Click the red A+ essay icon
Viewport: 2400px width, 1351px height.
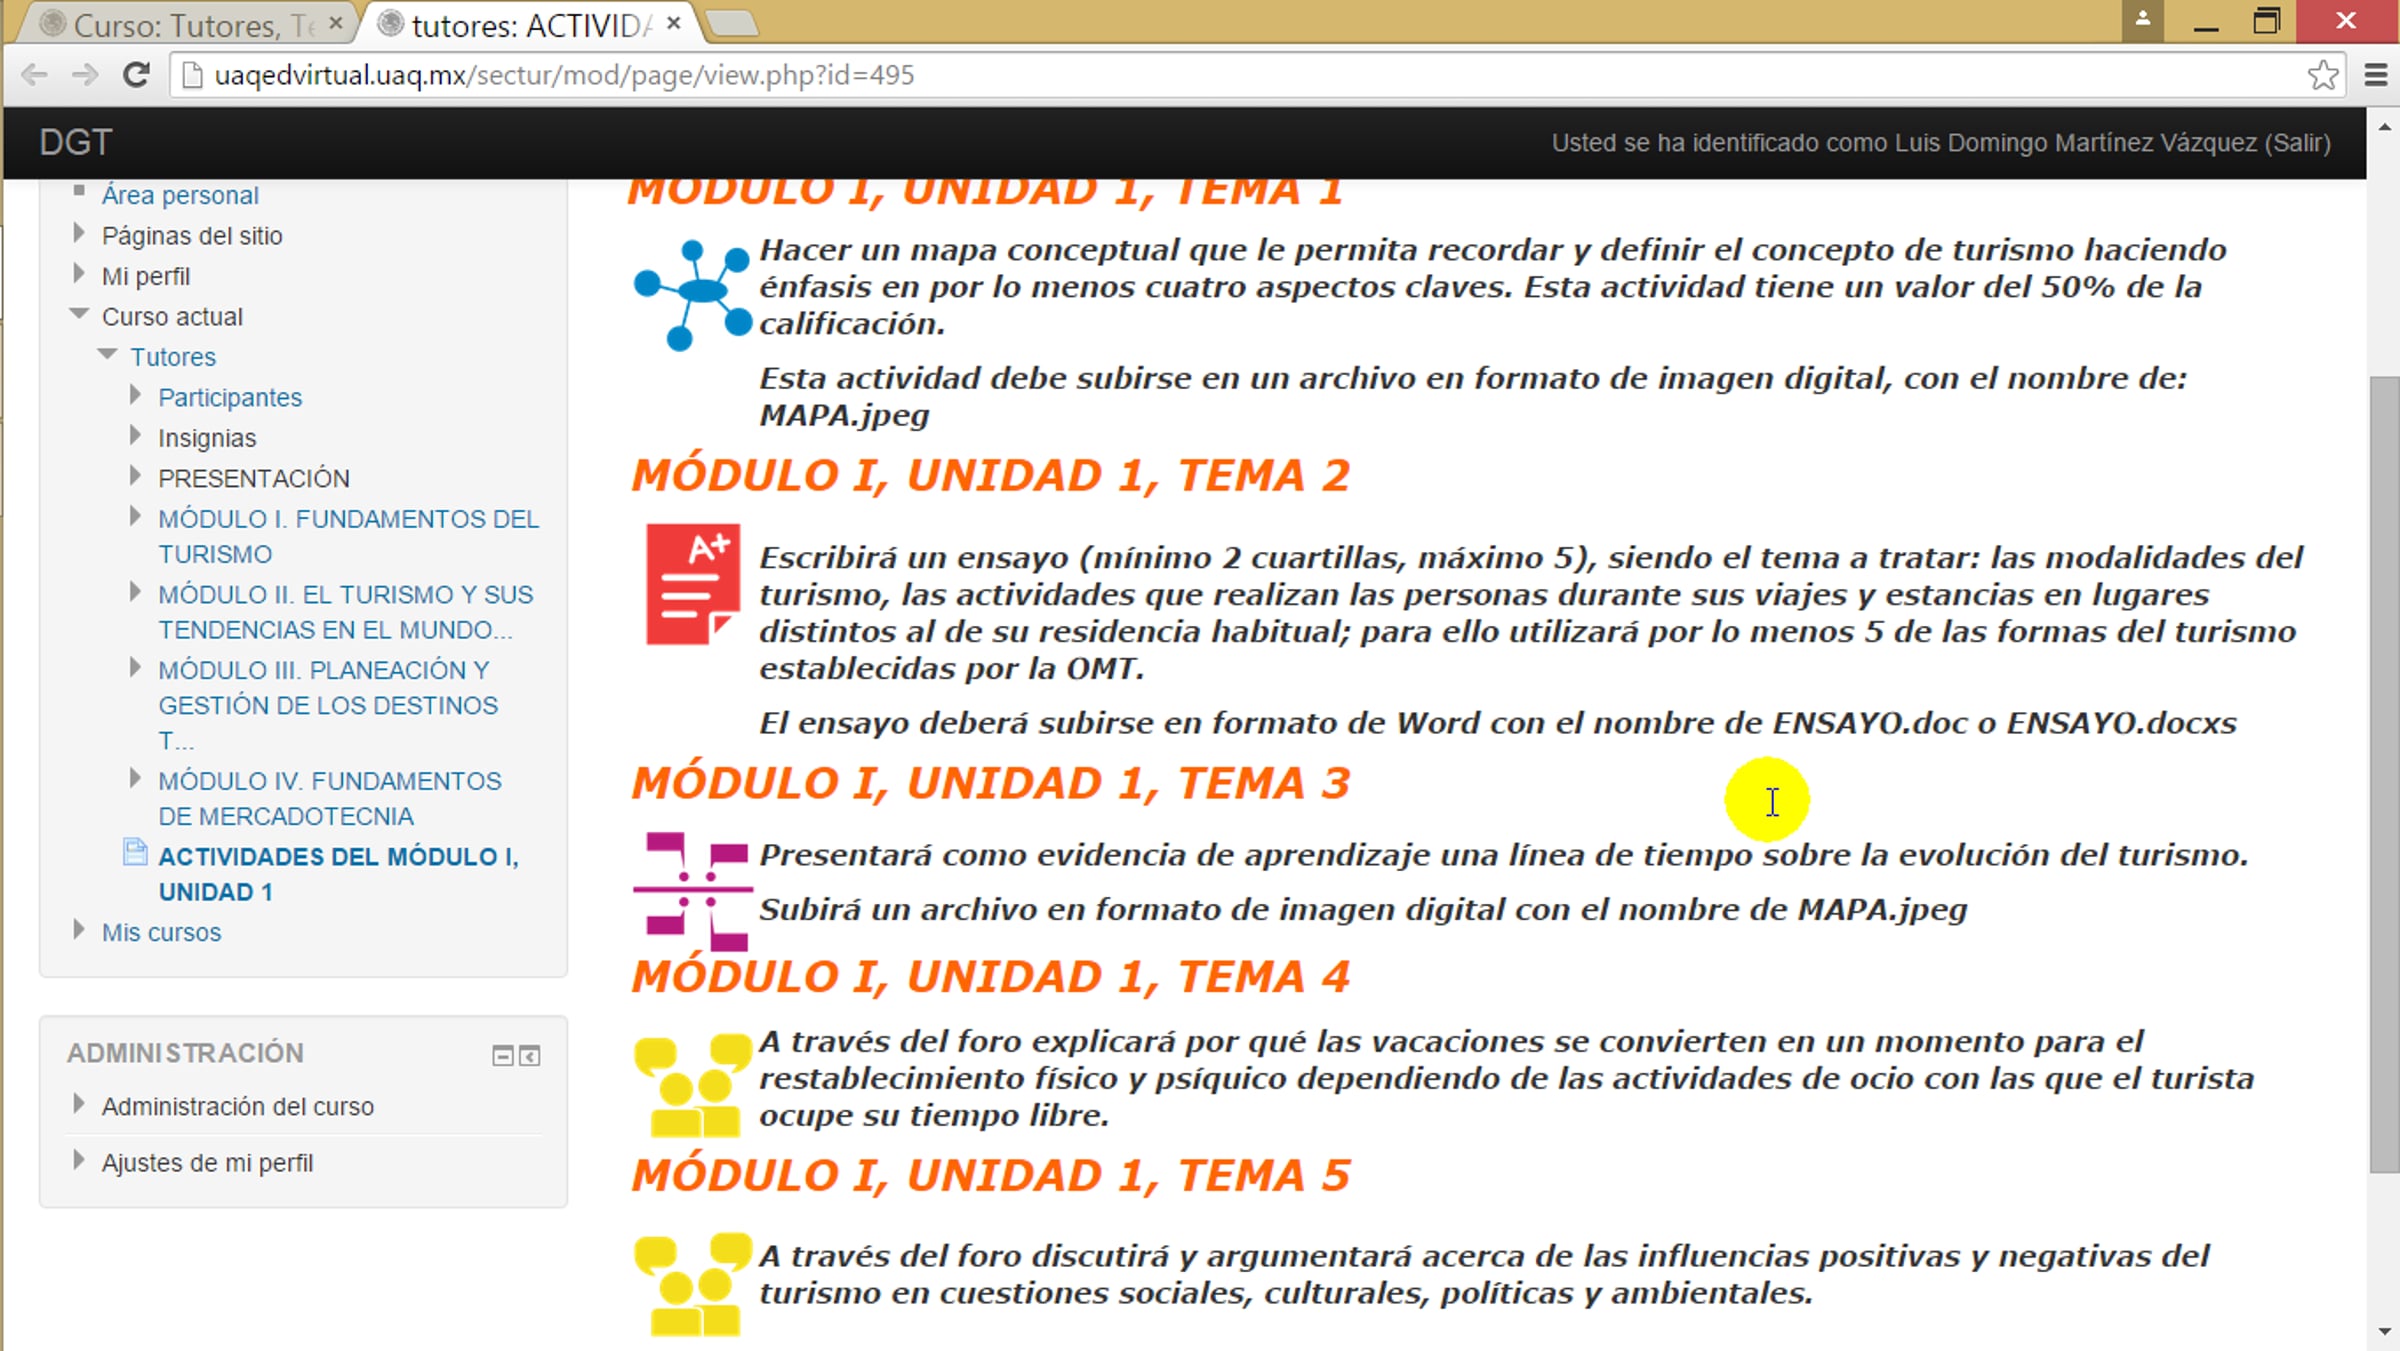pyautogui.click(x=692, y=584)
